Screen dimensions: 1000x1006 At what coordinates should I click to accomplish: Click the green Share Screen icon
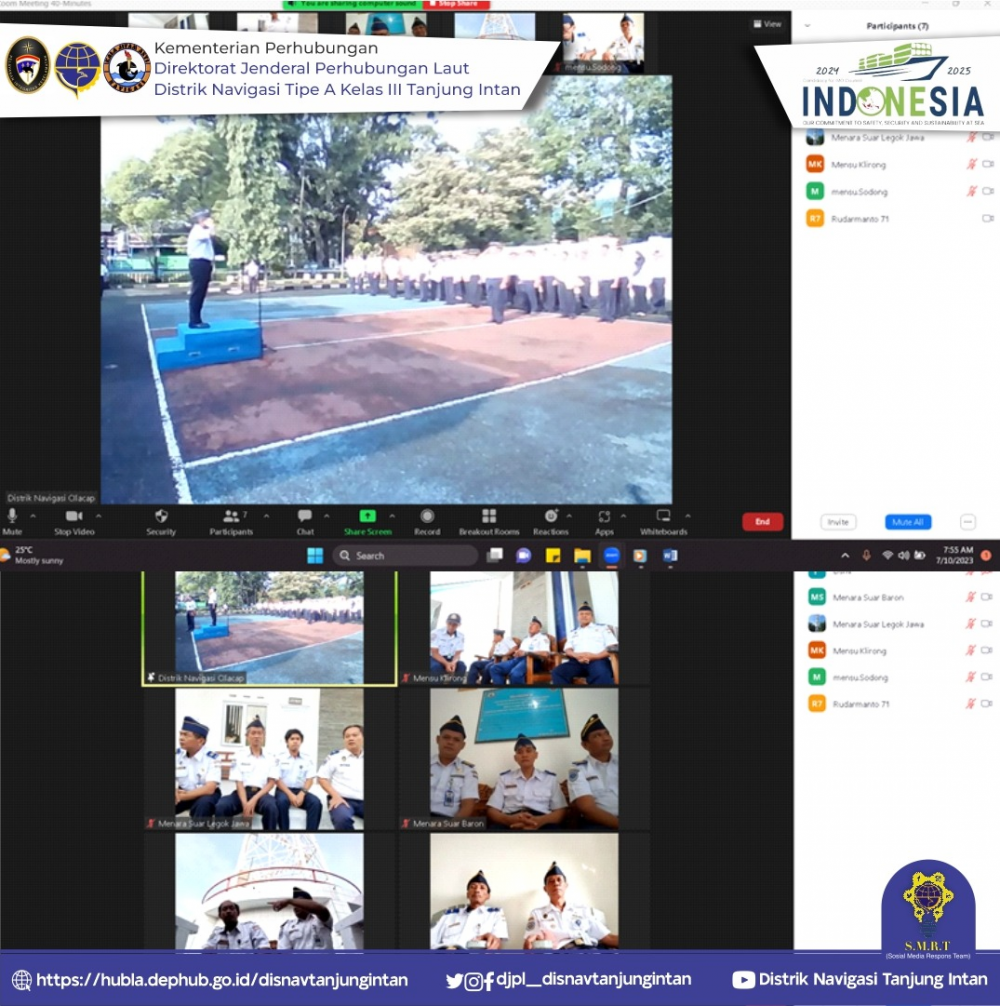368,516
